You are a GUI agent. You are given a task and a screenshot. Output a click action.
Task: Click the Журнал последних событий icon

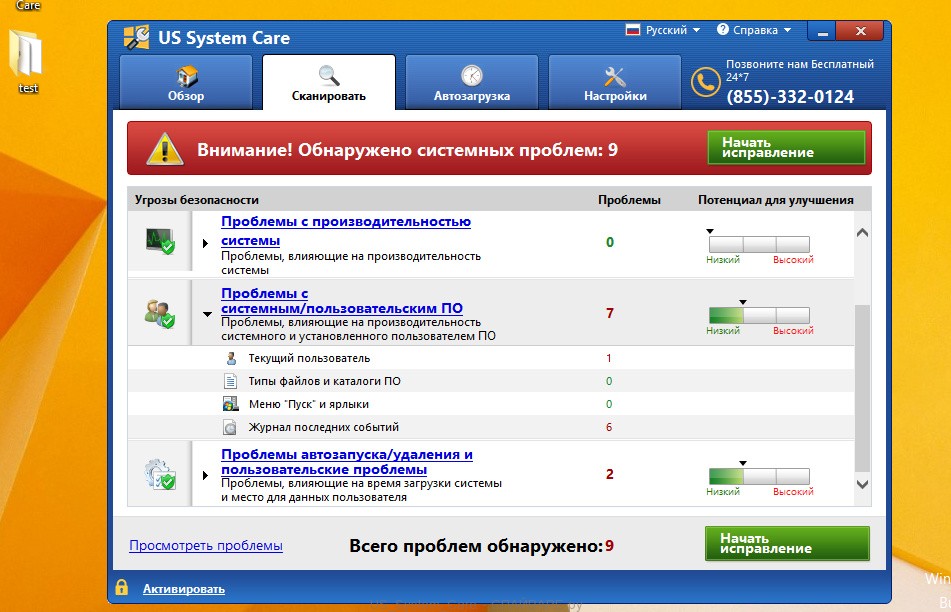230,428
